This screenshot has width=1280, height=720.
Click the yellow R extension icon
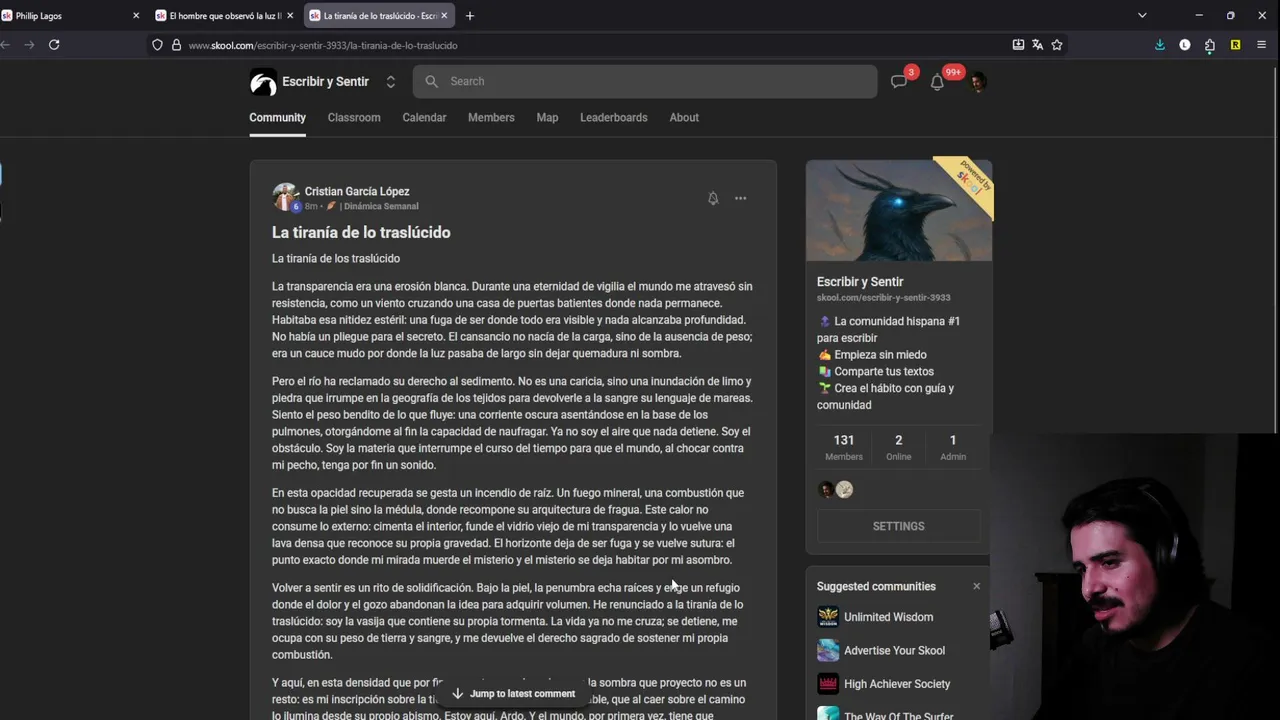(x=1235, y=45)
